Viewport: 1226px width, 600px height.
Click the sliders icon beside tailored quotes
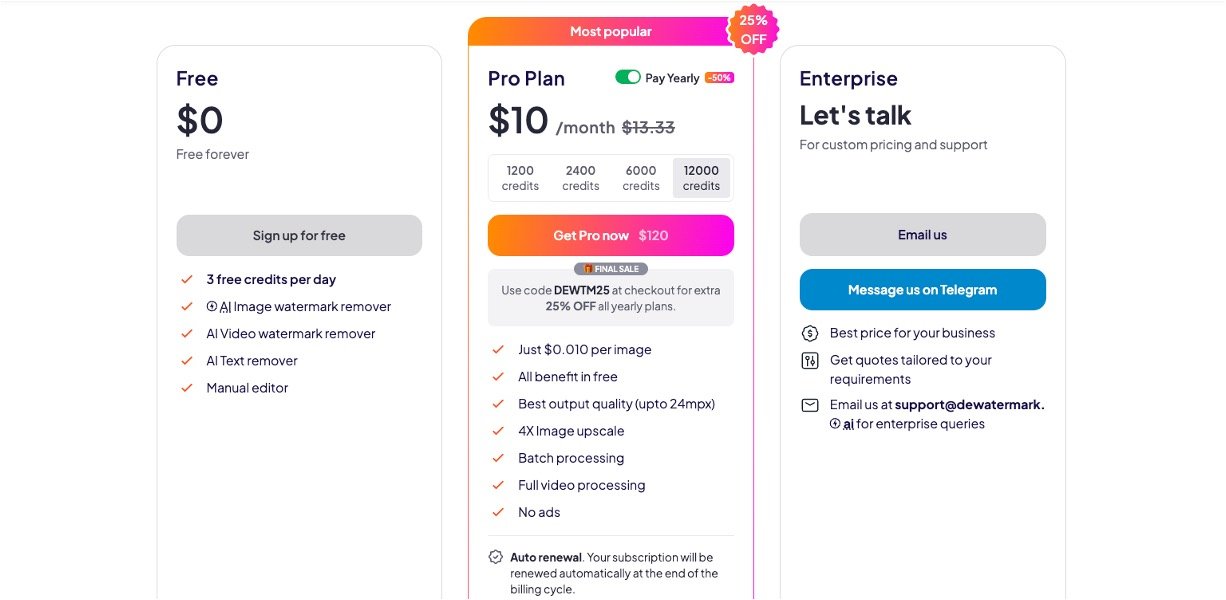[x=810, y=361]
